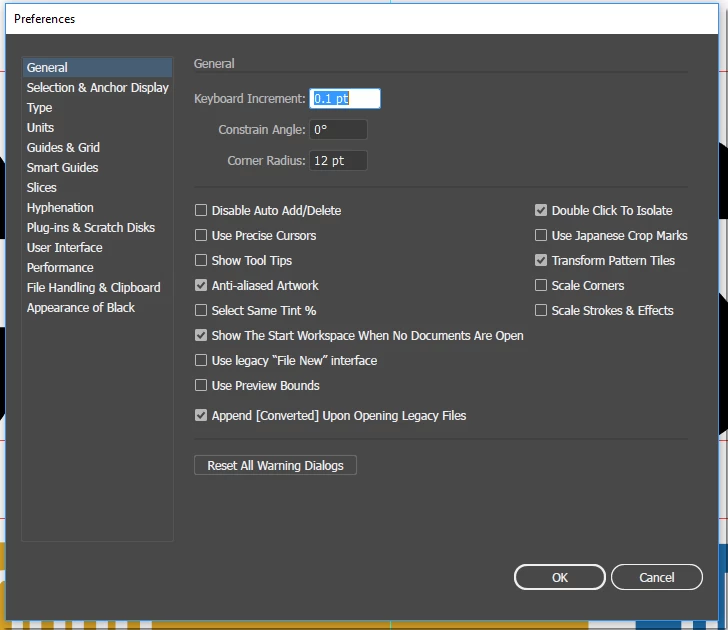Open Hyphenation preferences section
728x630 pixels.
pyautogui.click(x=97, y=208)
